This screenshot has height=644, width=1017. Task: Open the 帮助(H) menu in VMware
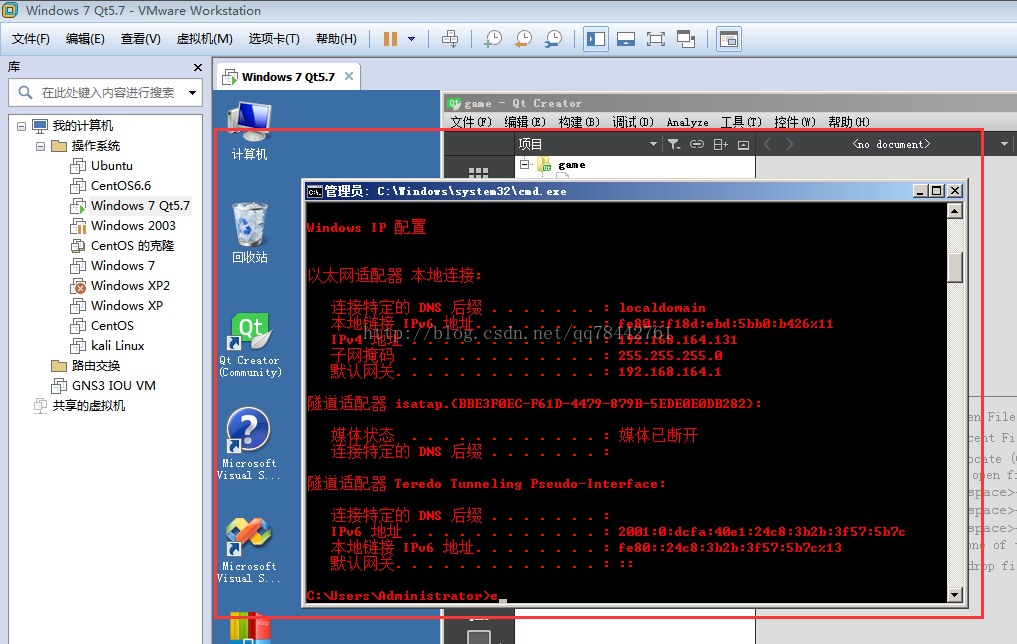tap(336, 39)
